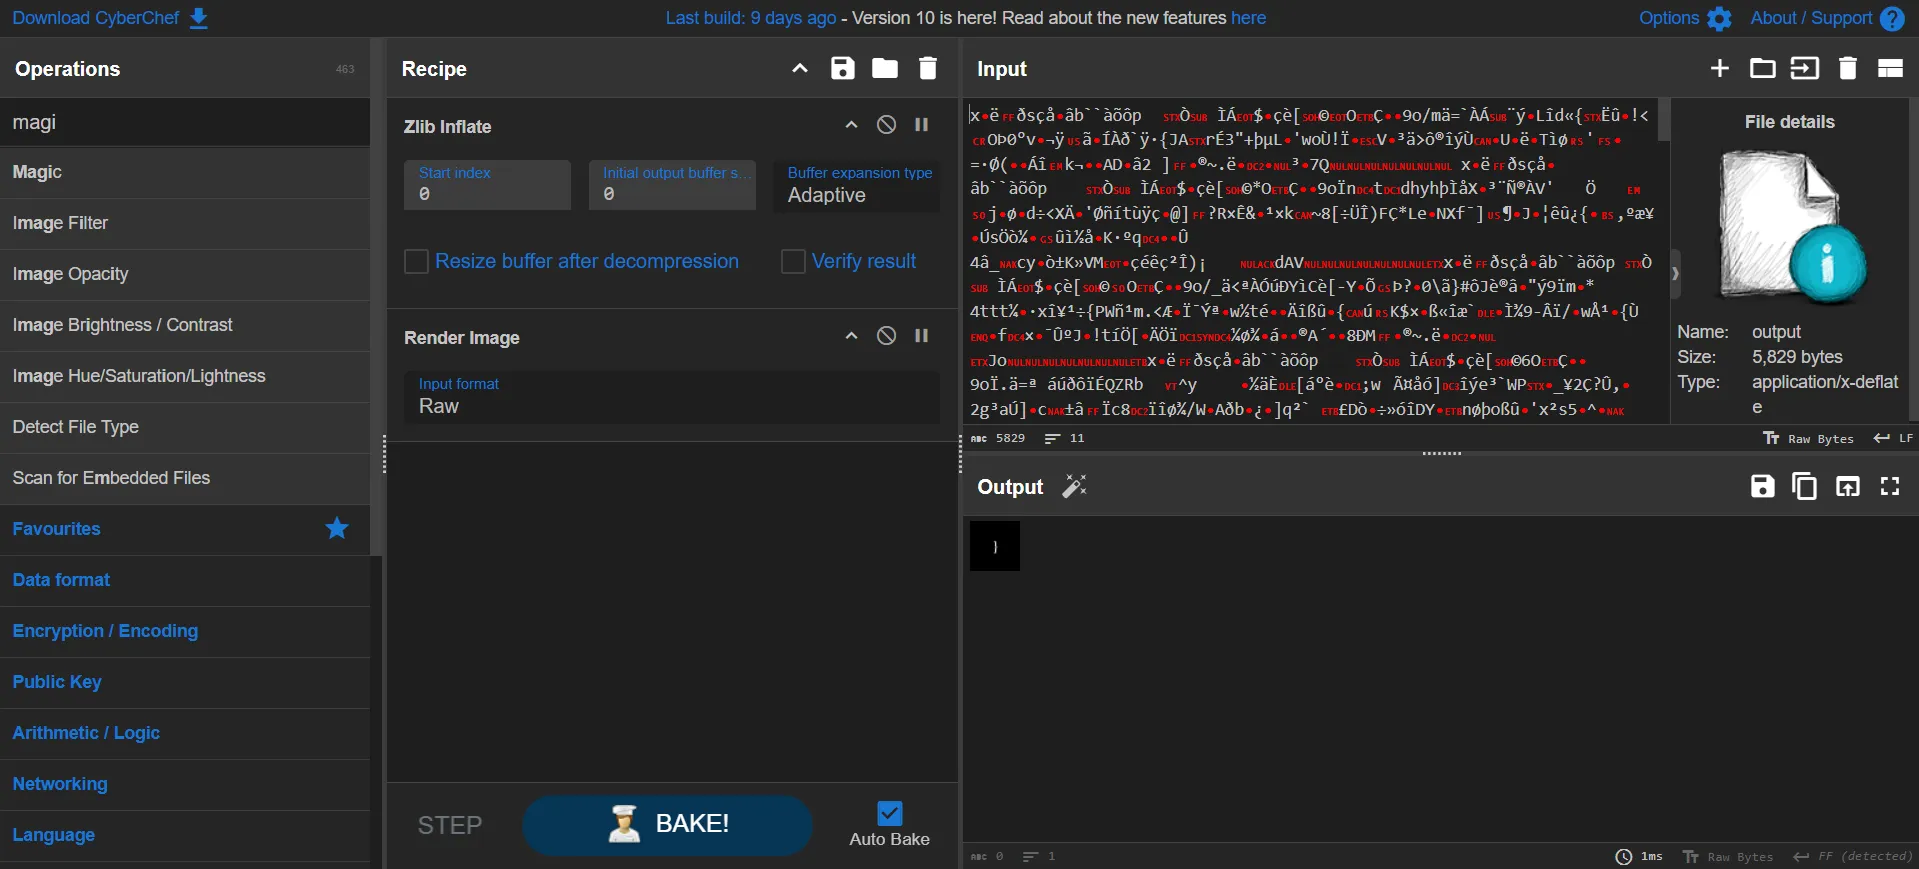Click the Operations list vertical scrollbar
The image size is (1919, 869).
pos(376,297)
